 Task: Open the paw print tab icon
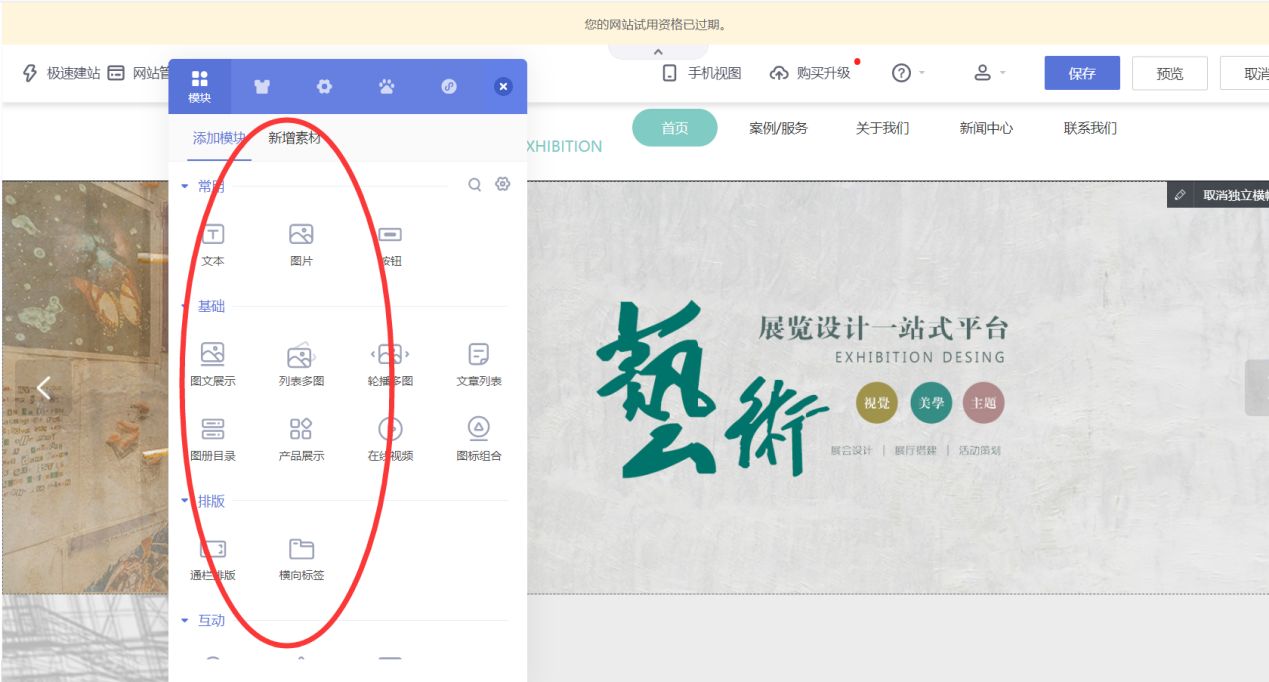386,87
